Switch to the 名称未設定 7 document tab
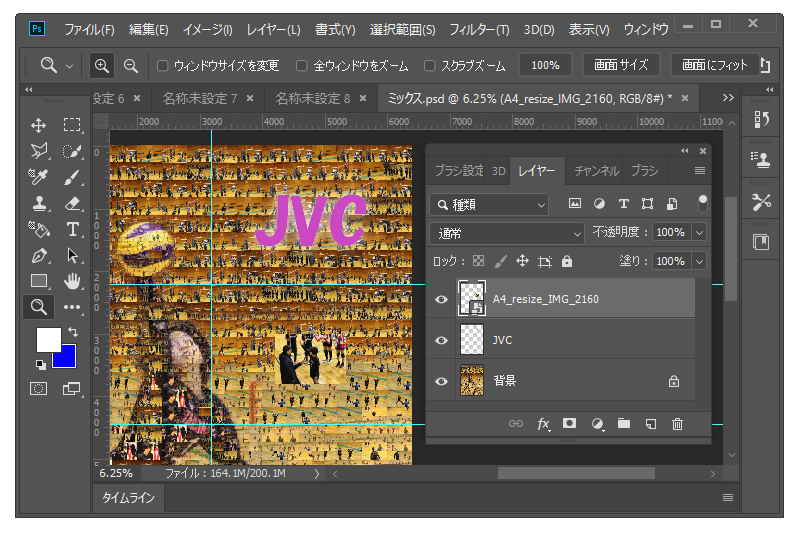 pos(199,98)
